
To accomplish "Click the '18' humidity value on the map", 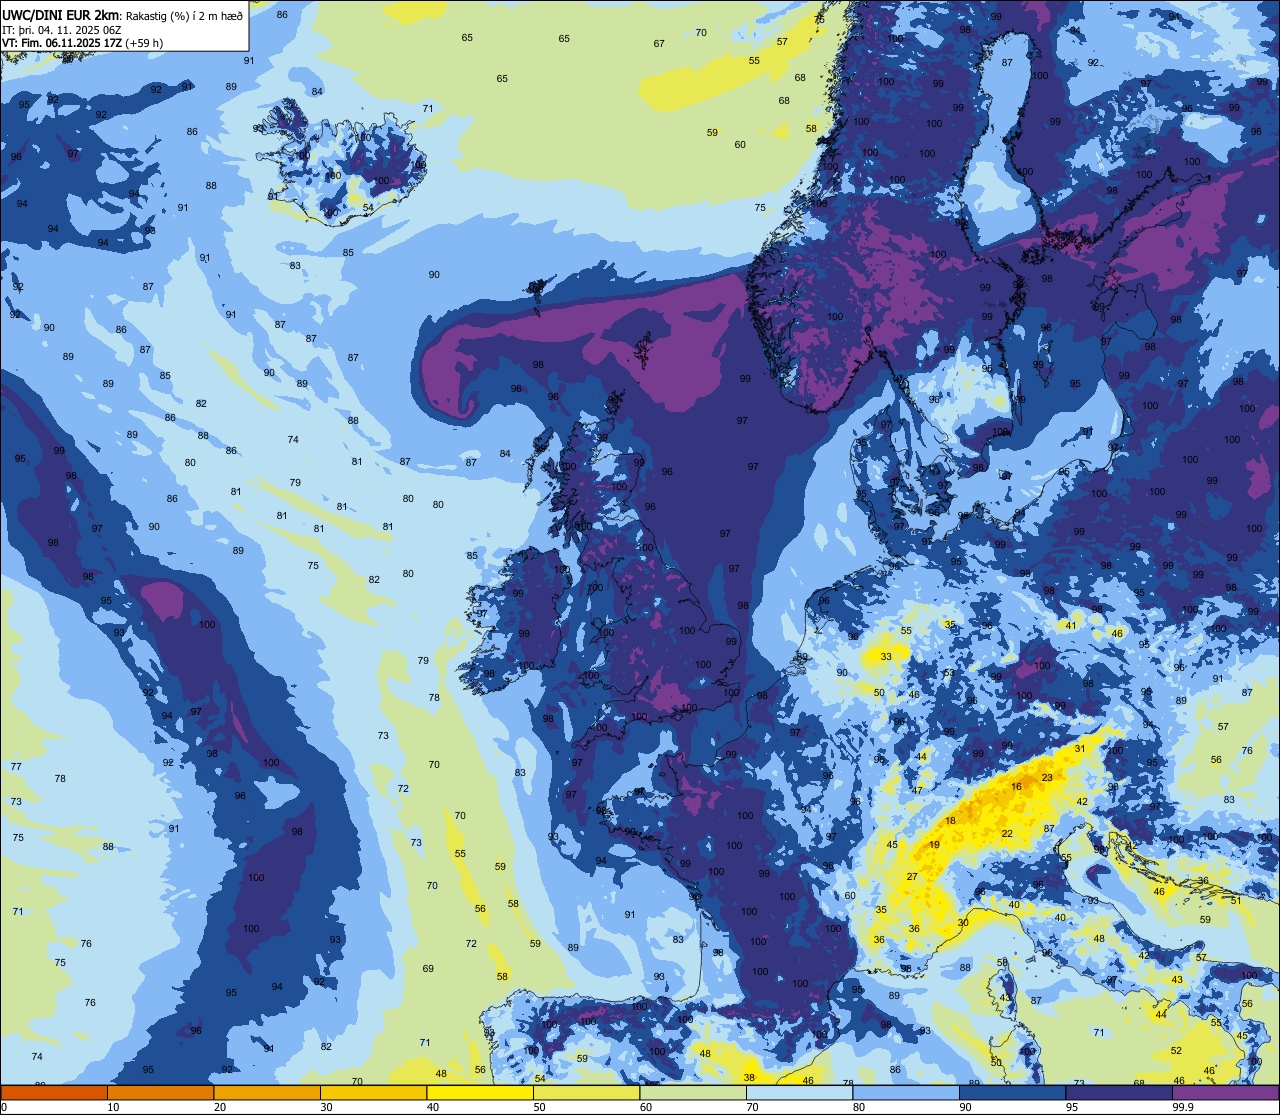I will pos(951,820).
